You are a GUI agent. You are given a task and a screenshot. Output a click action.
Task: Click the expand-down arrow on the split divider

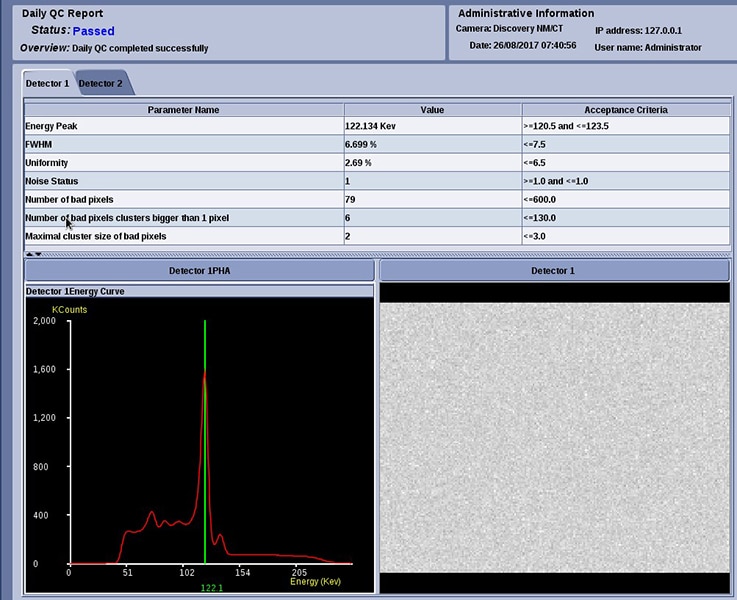tap(38, 254)
